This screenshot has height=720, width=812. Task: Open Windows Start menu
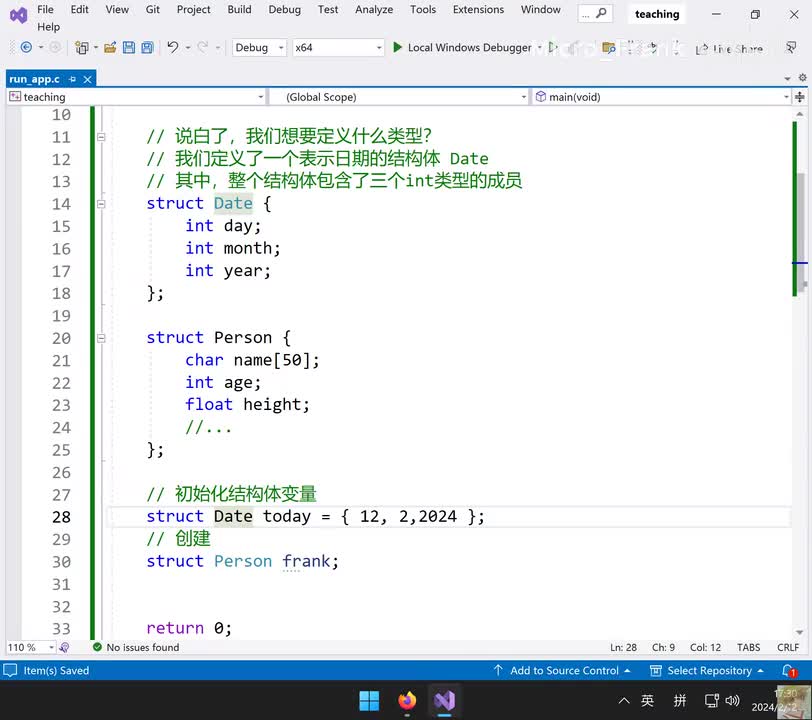point(369,701)
